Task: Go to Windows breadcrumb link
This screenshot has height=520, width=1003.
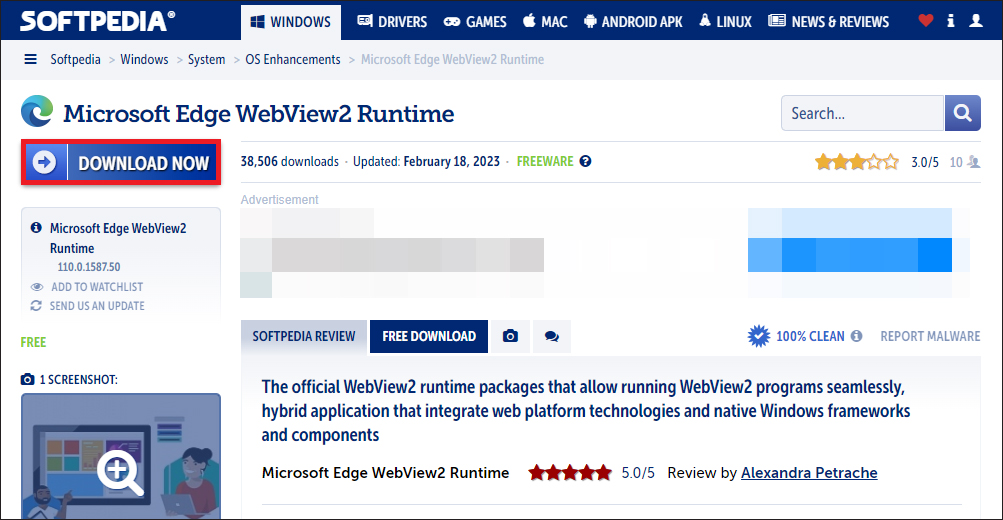Action: coord(145,59)
